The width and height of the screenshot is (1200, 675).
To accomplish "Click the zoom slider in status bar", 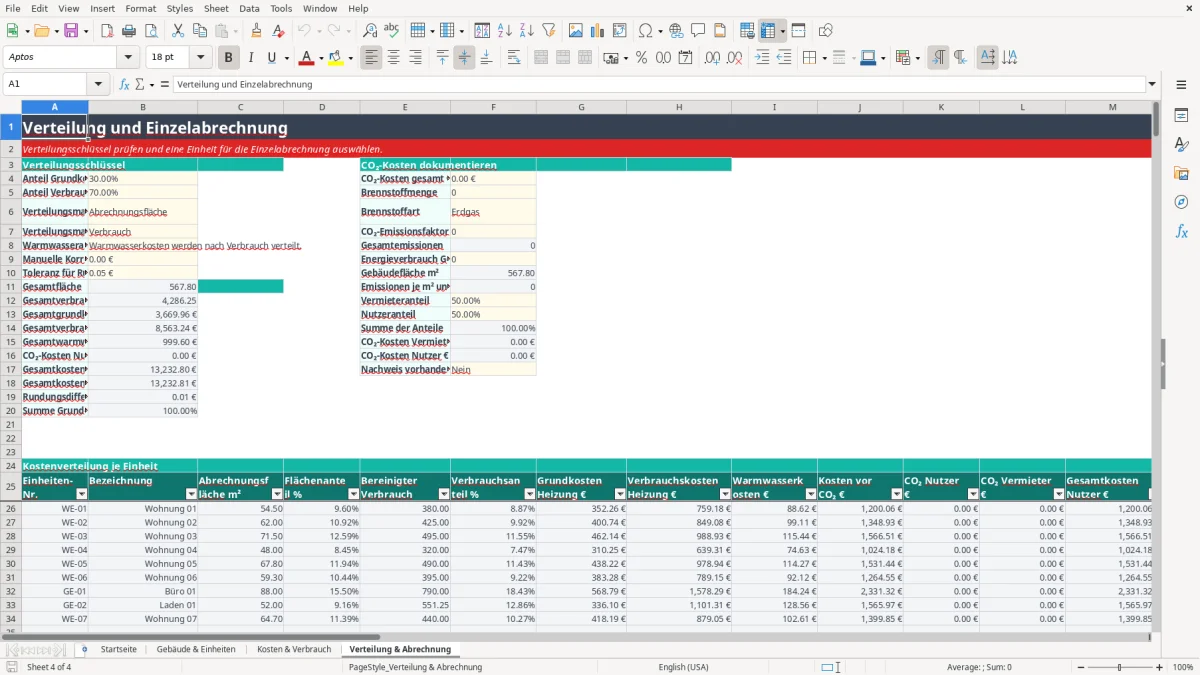I will tap(1118, 667).
